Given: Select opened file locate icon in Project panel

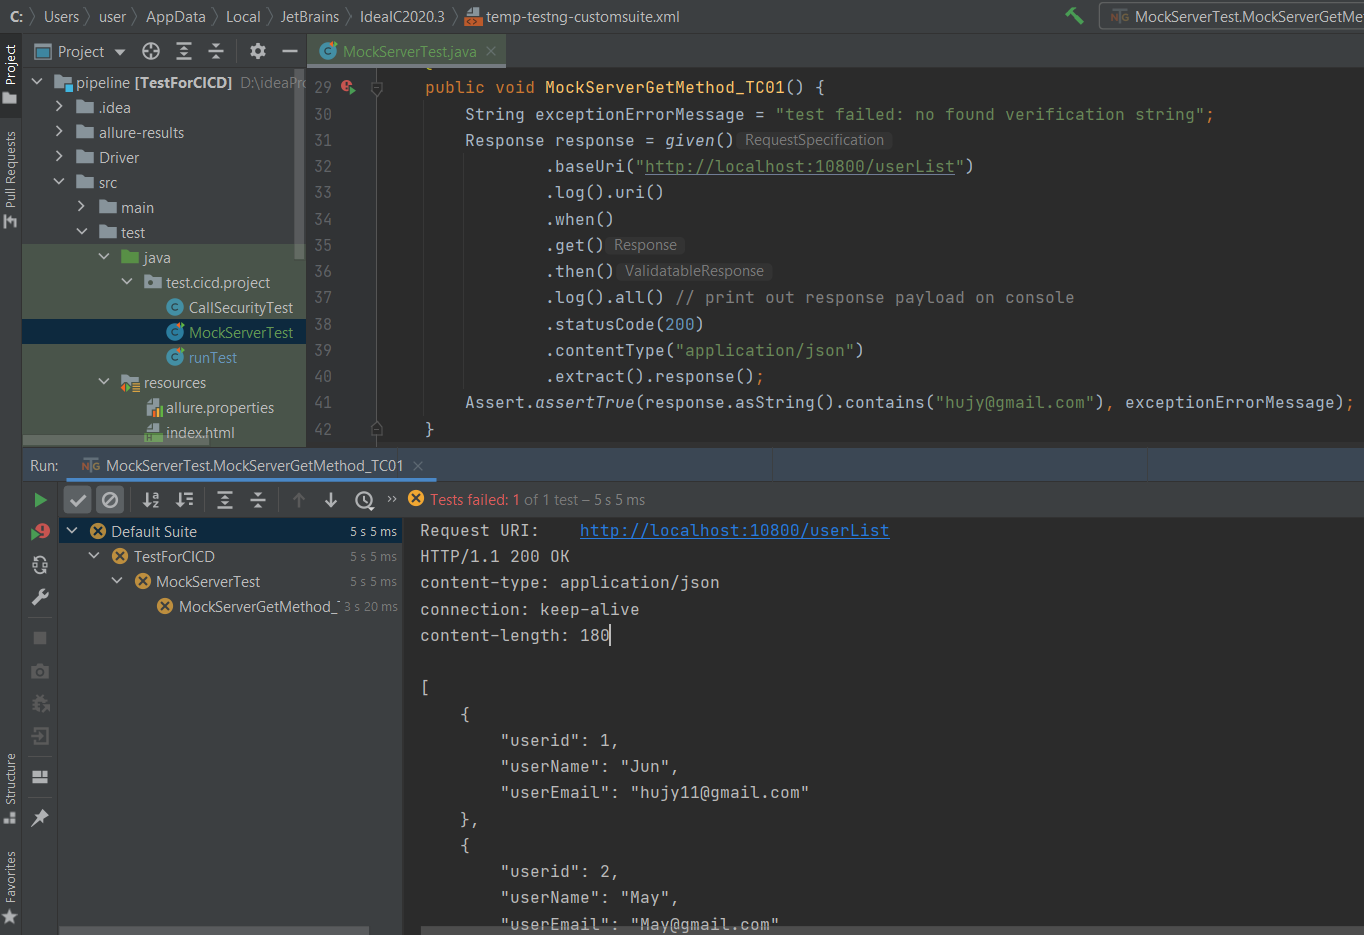Looking at the screenshot, I should point(151,51).
